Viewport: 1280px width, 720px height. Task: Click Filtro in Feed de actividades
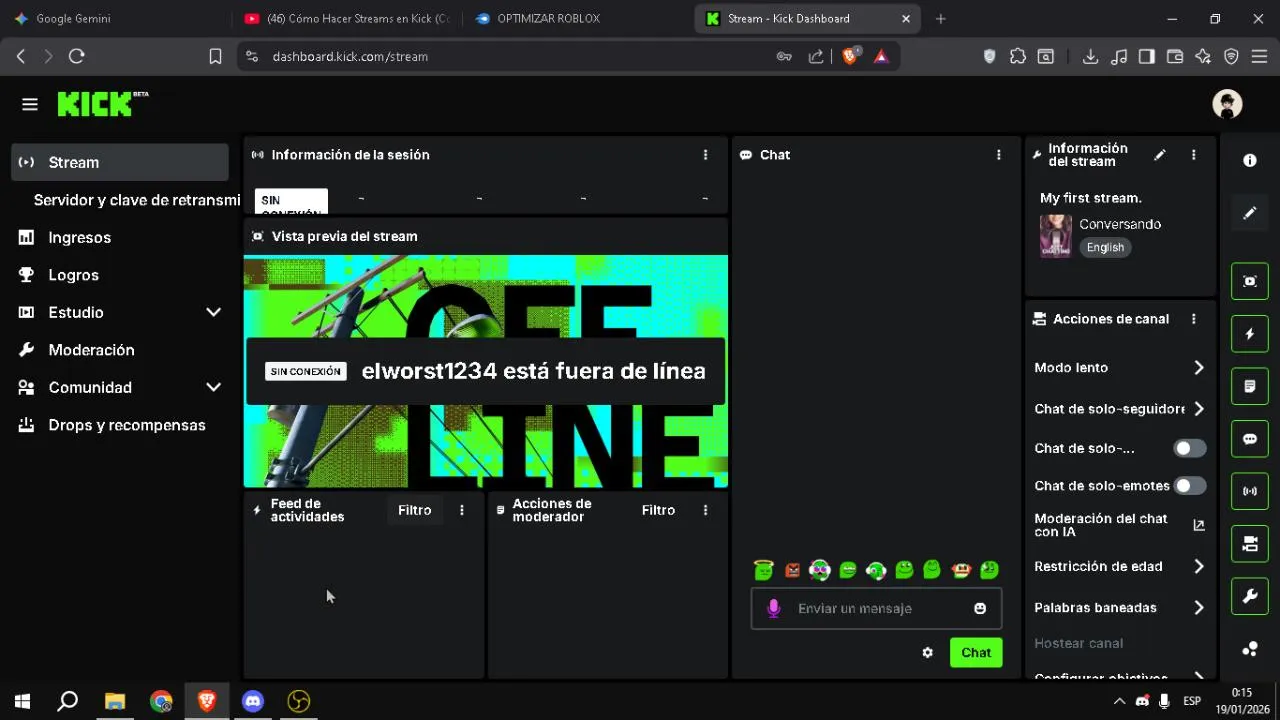pyautogui.click(x=414, y=510)
